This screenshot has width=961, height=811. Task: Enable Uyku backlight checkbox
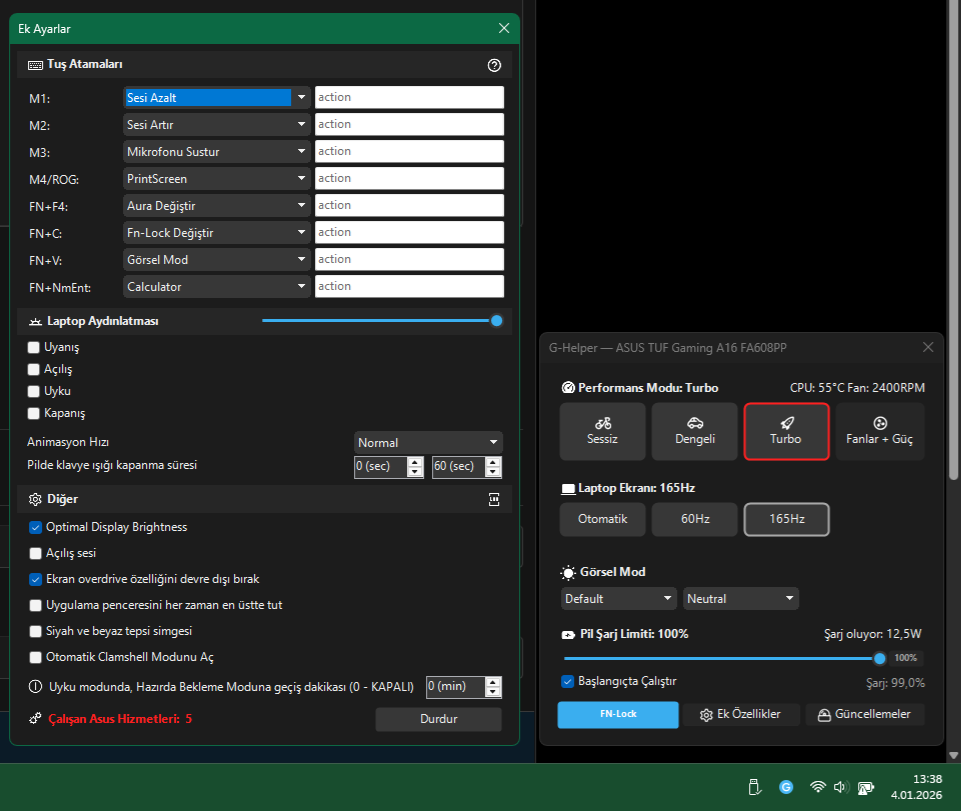pos(34,391)
